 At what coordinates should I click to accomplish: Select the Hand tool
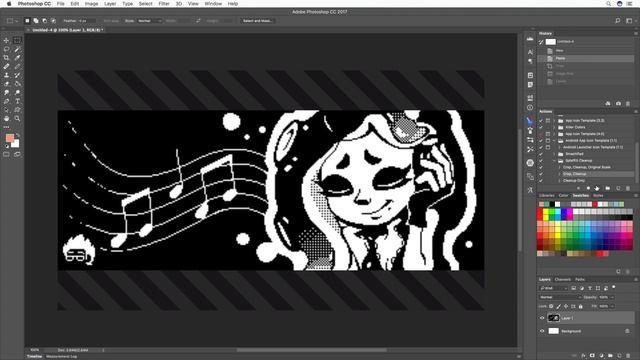pos(6,118)
